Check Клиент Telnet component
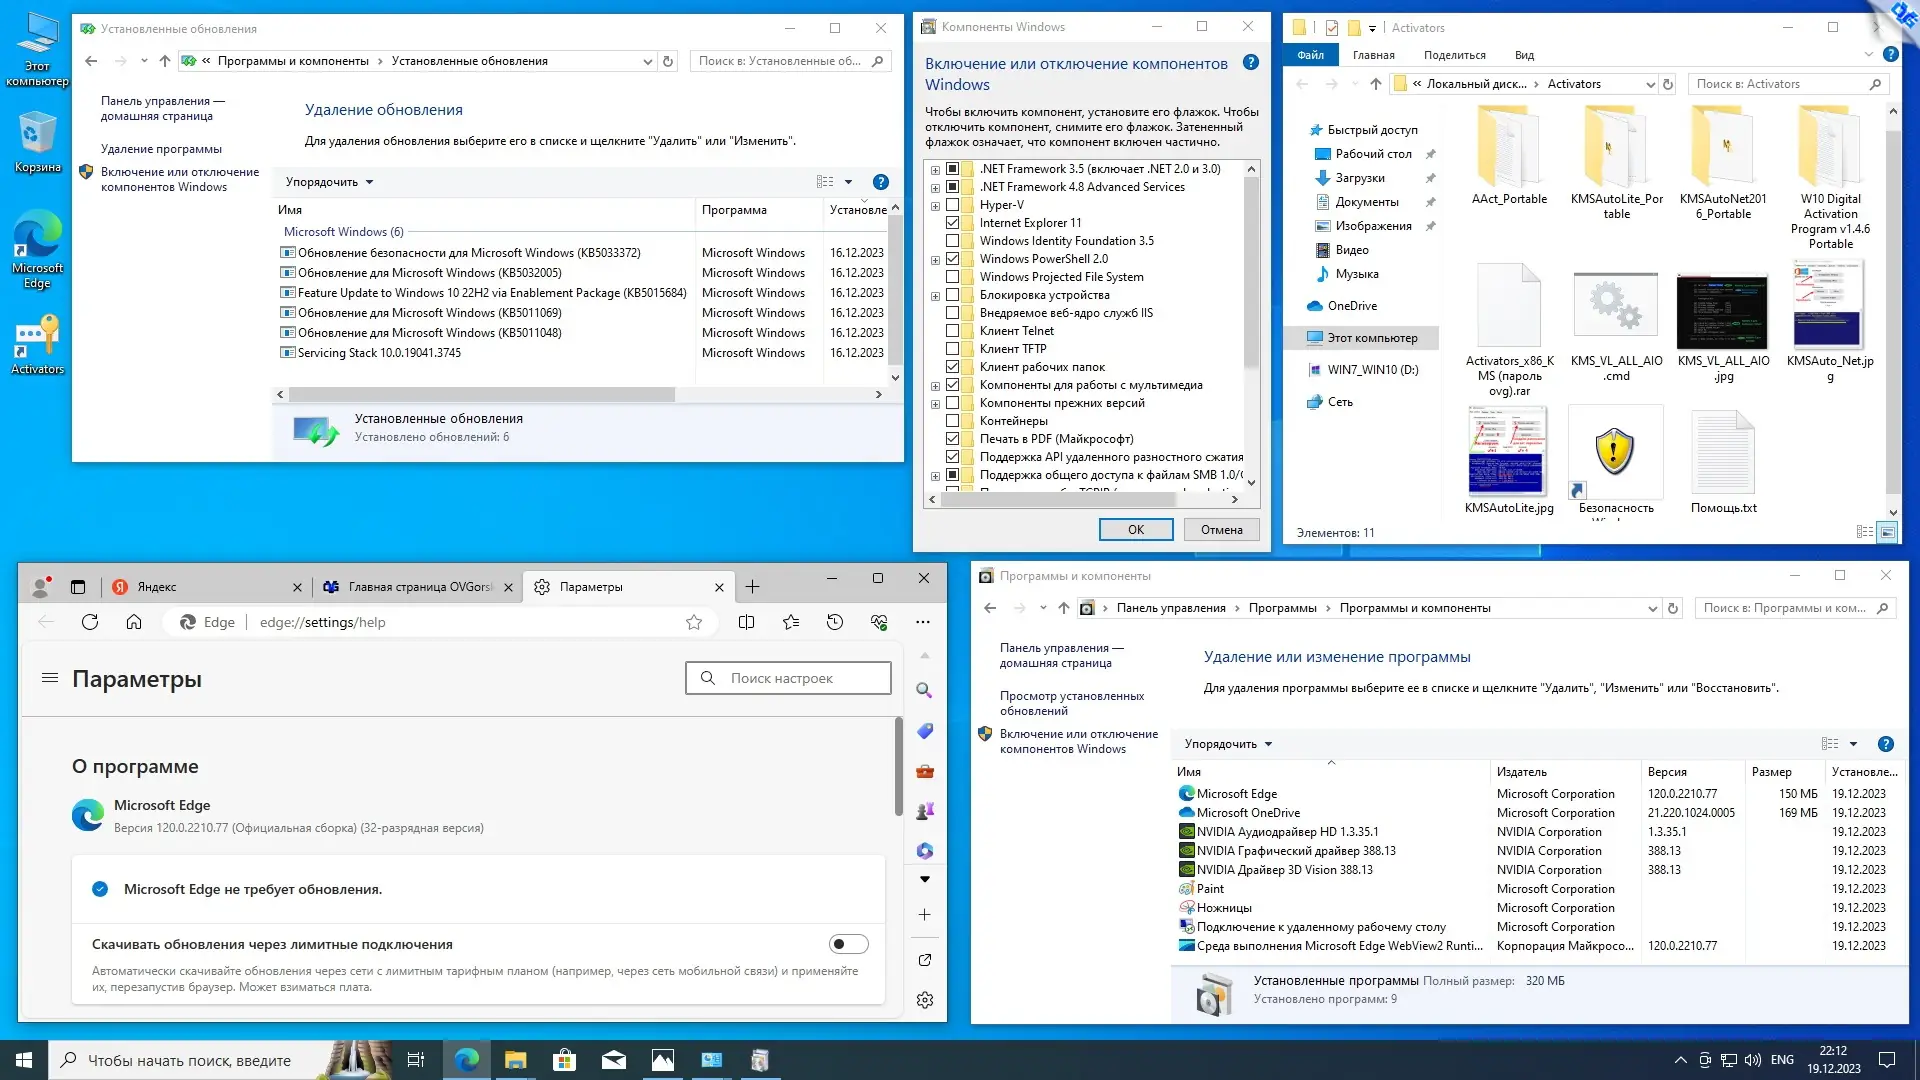Image resolution: width=1920 pixels, height=1080 pixels. 953,331
